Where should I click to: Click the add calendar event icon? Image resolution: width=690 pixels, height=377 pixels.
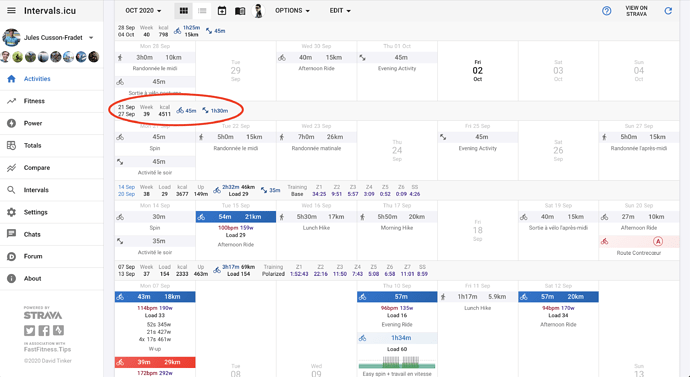point(222,11)
